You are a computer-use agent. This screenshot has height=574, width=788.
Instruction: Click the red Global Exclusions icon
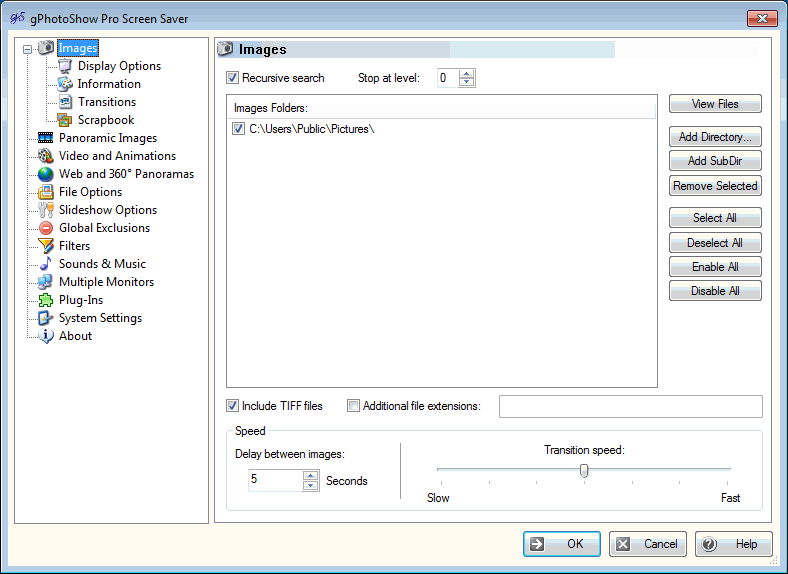46,228
